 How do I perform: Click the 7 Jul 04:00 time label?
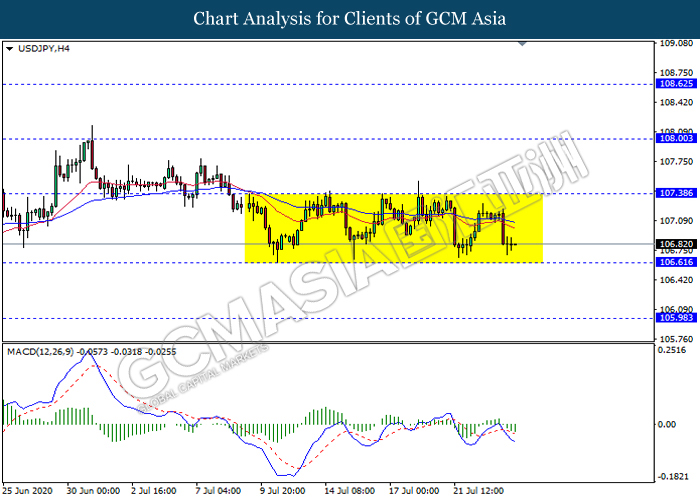(218, 491)
